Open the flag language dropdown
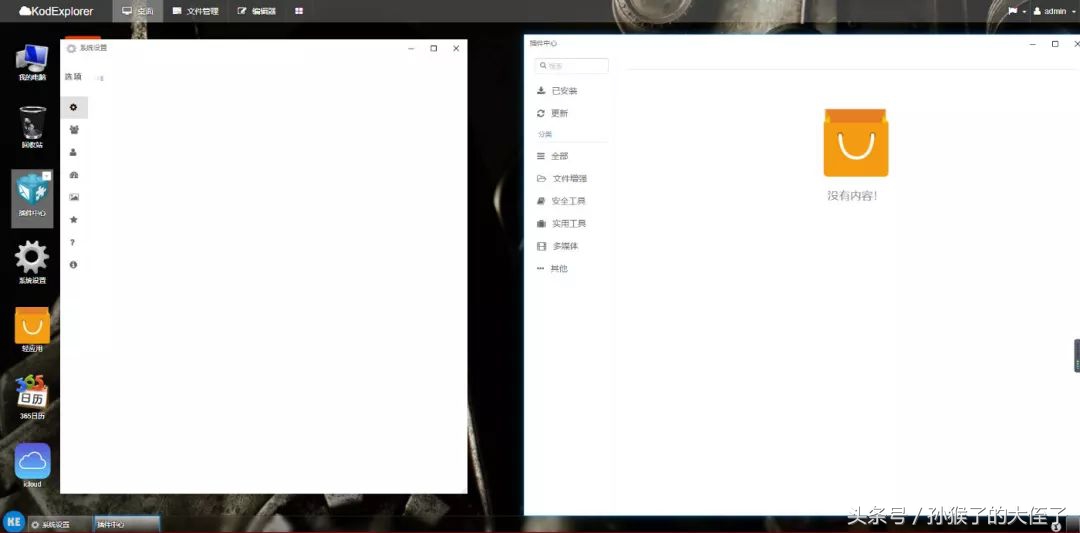This screenshot has height=533, width=1080. click(x=1017, y=11)
